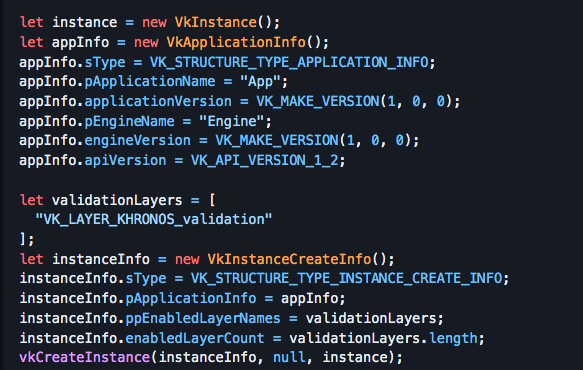
Task: Click the vkCreateInstance function call
Action: 85,357
